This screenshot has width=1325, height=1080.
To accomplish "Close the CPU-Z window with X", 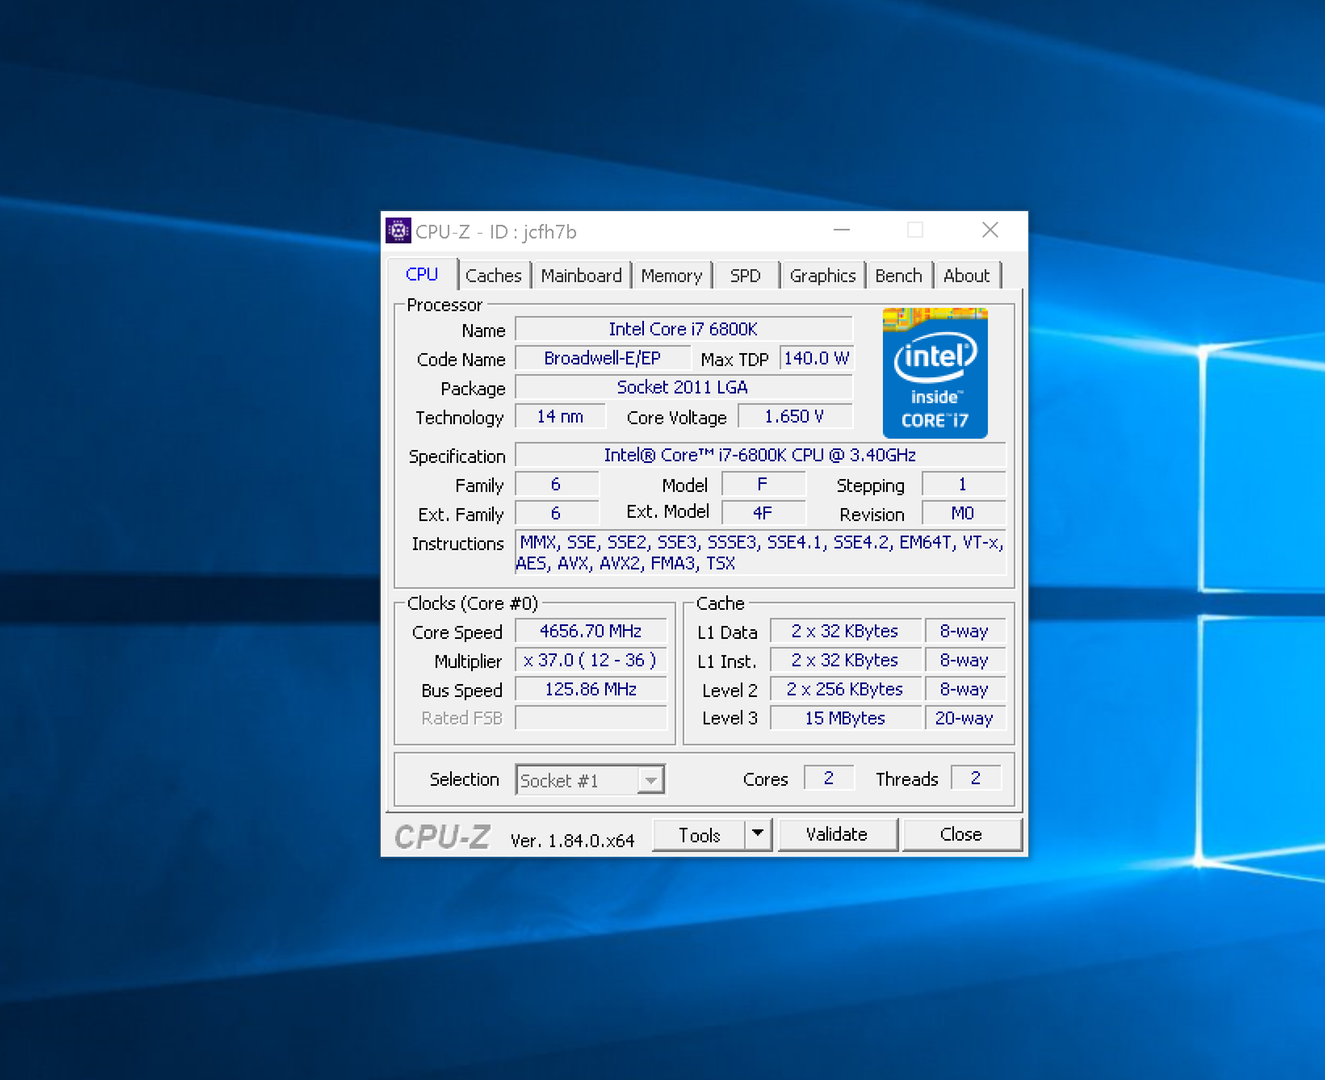I will [990, 230].
